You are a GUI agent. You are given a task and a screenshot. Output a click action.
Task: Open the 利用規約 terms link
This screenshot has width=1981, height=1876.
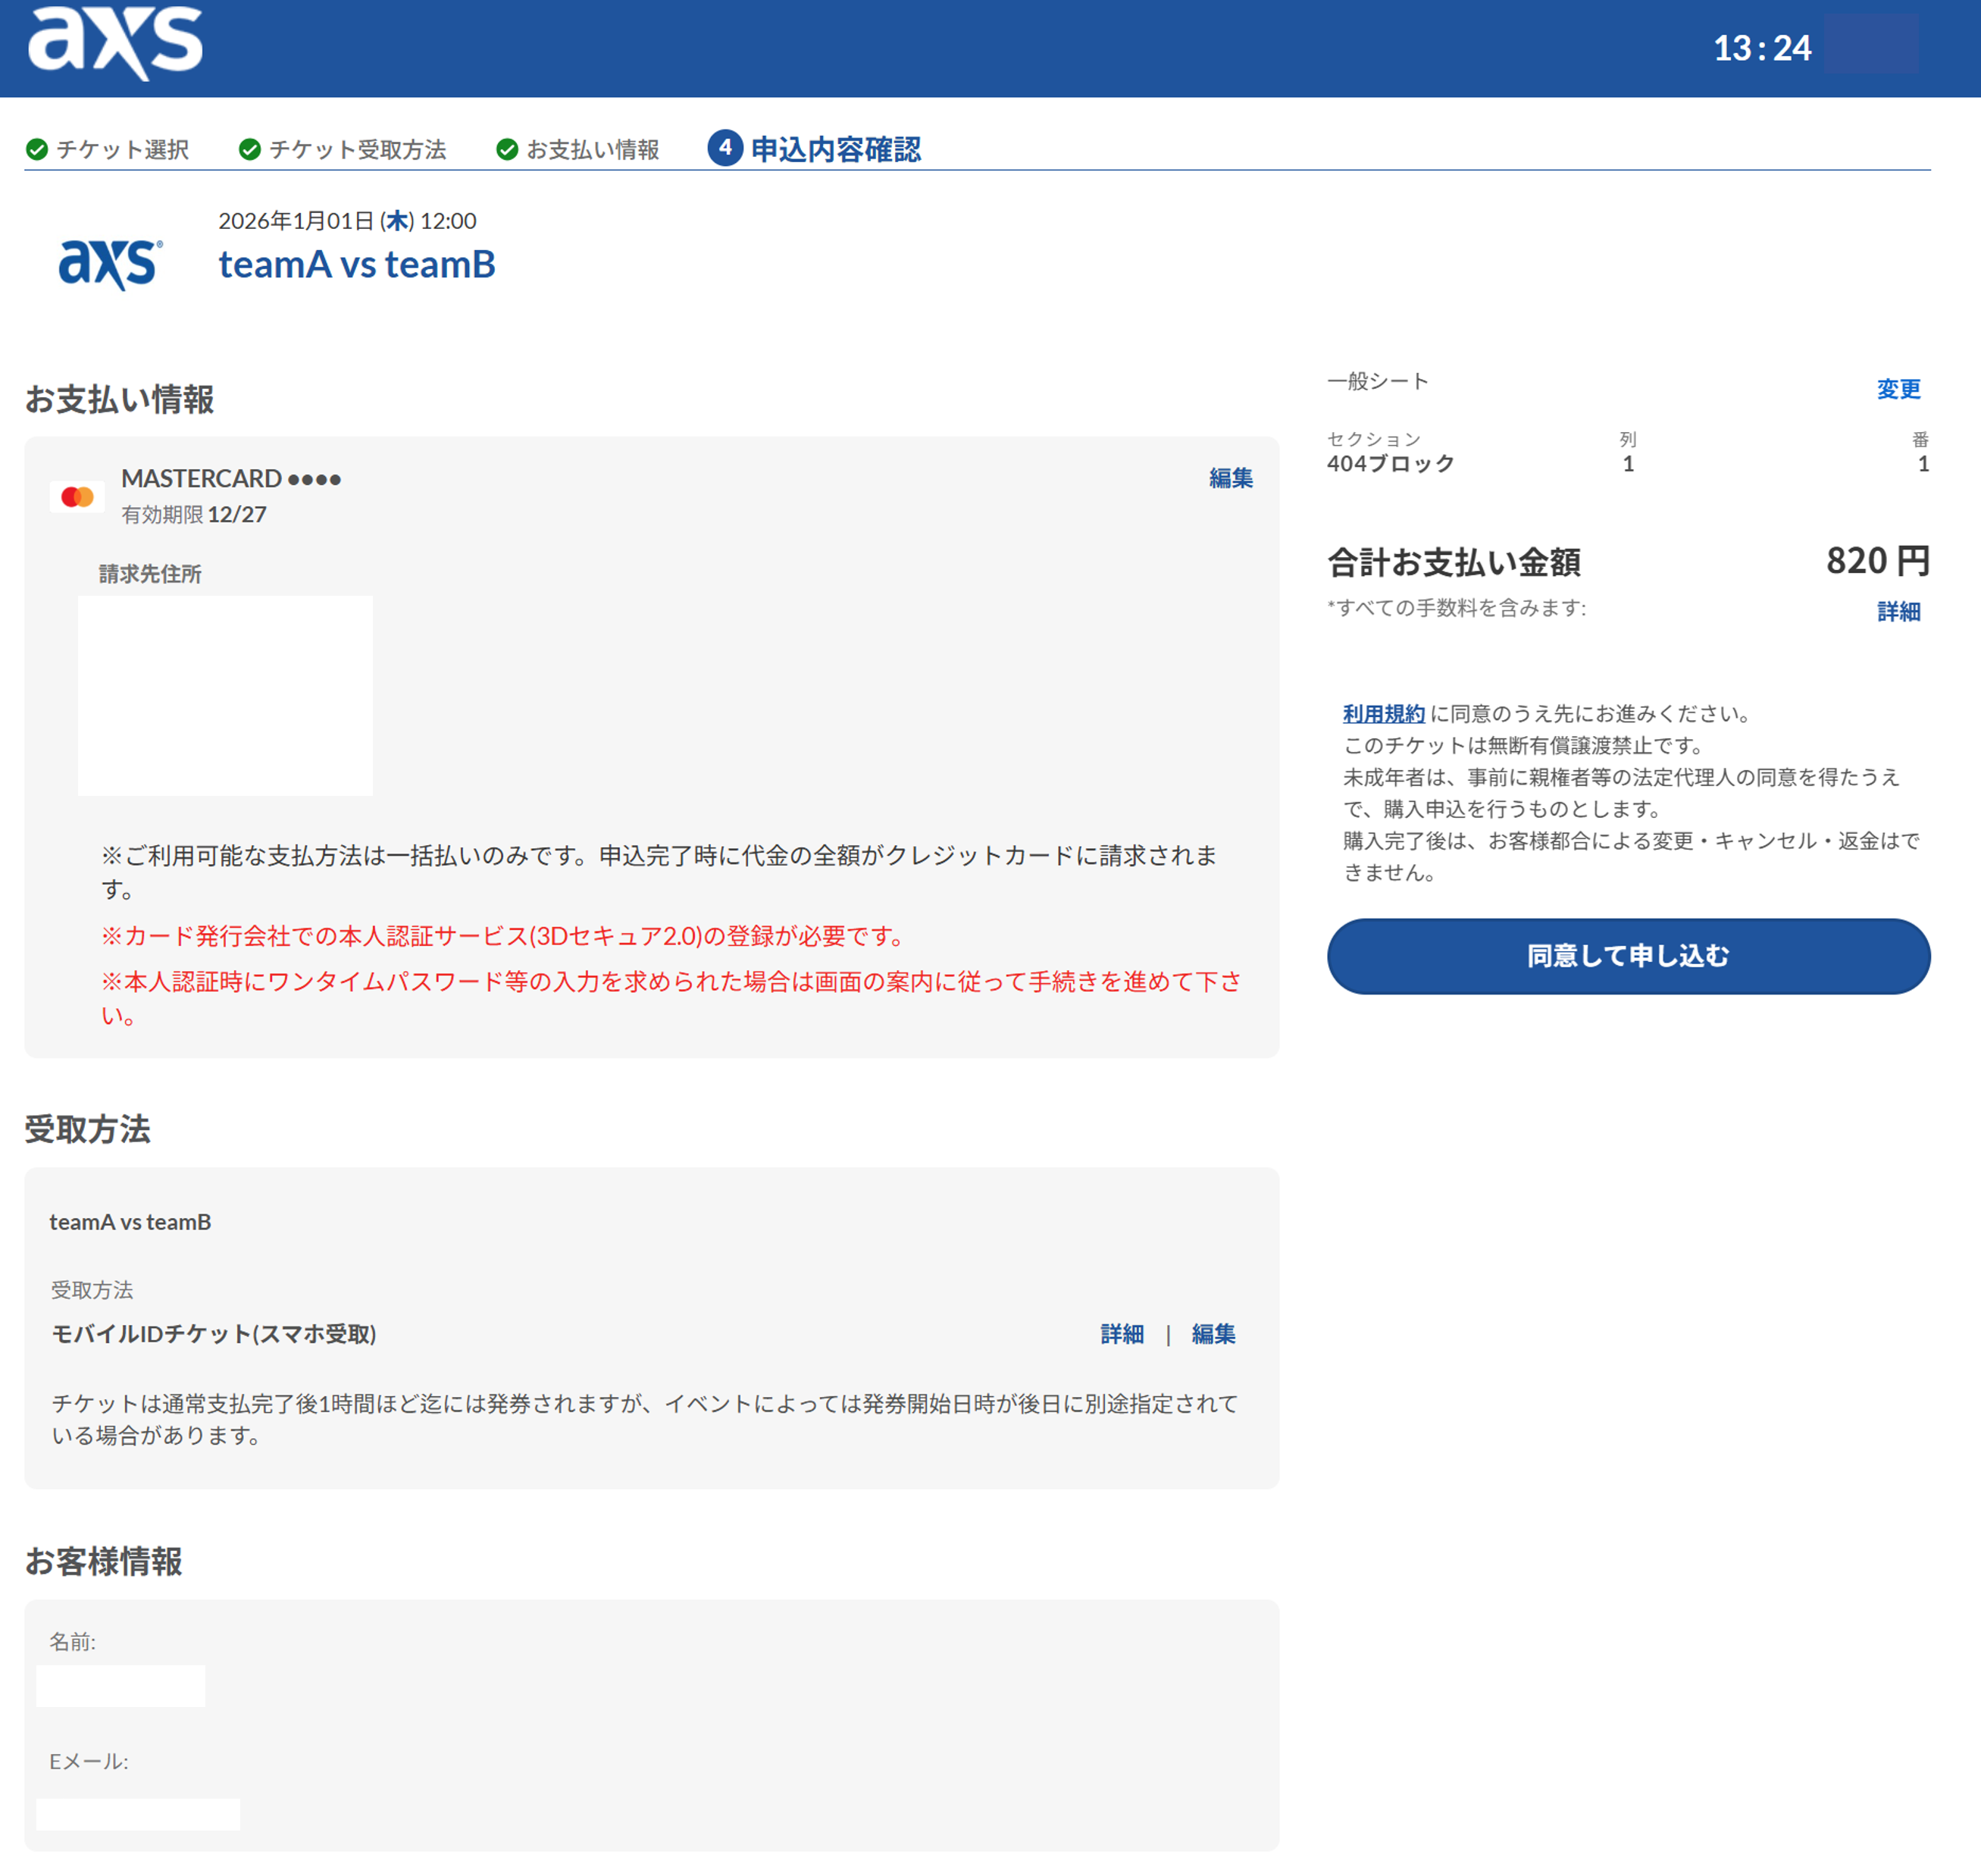pos(1382,714)
